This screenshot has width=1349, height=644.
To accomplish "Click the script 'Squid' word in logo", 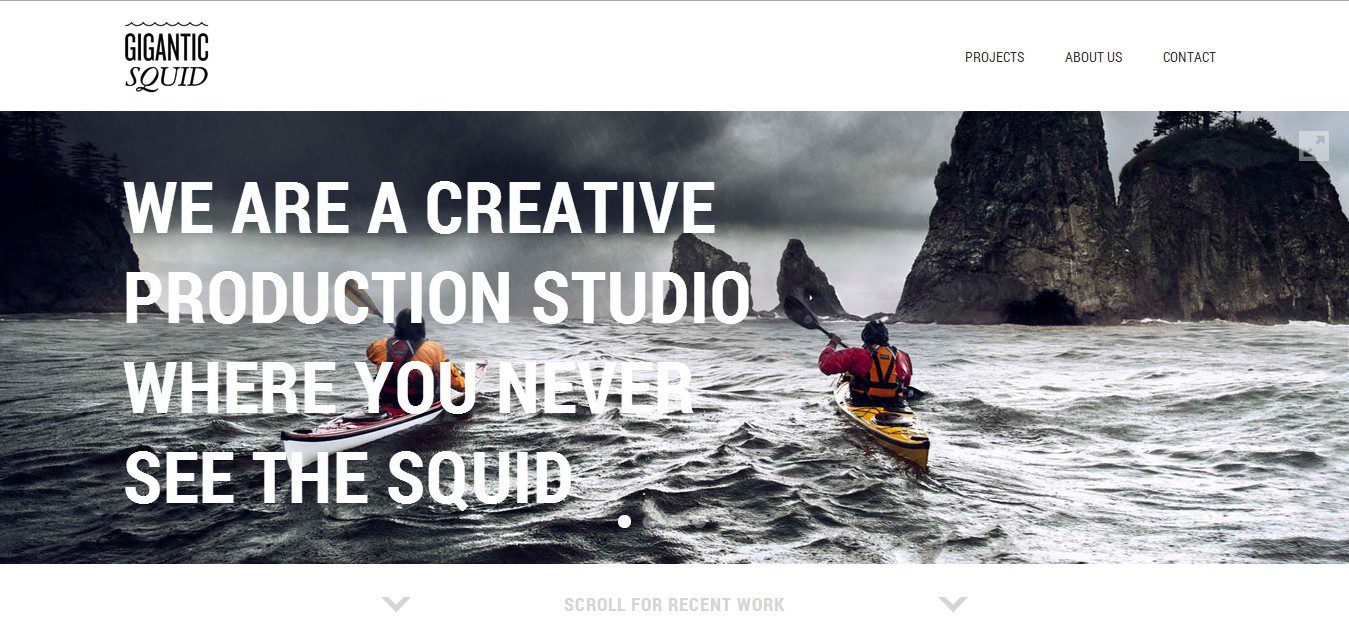I will click(x=167, y=78).
